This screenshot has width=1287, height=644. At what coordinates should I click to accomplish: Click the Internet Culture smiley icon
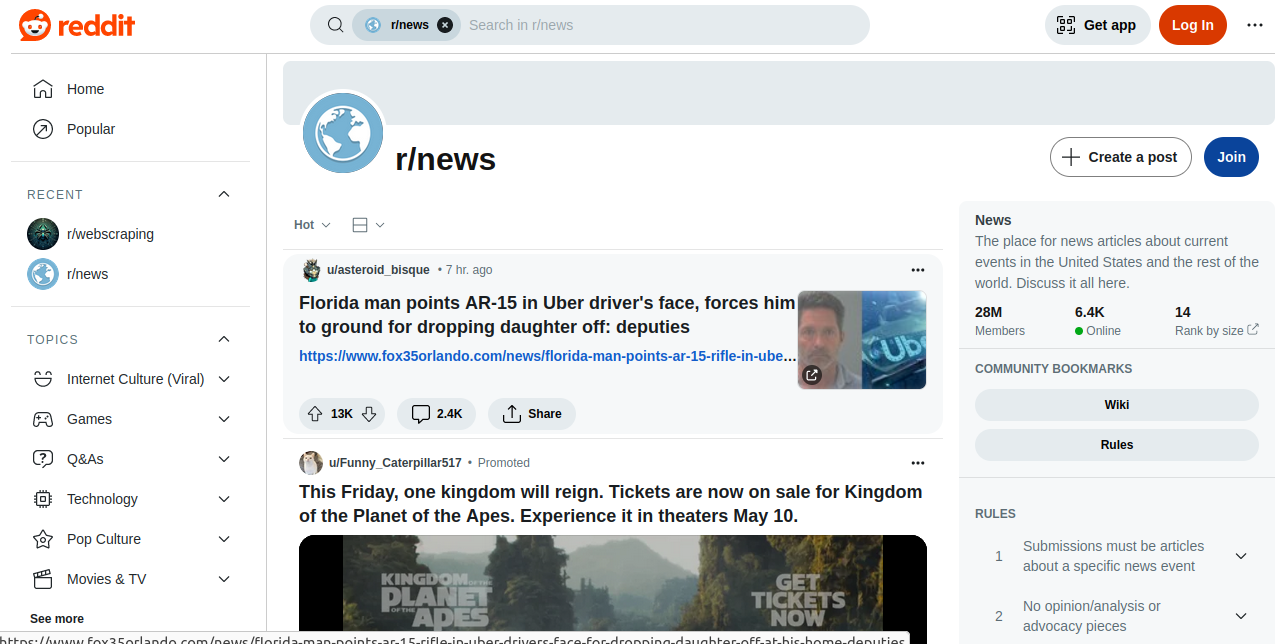pyautogui.click(x=43, y=379)
